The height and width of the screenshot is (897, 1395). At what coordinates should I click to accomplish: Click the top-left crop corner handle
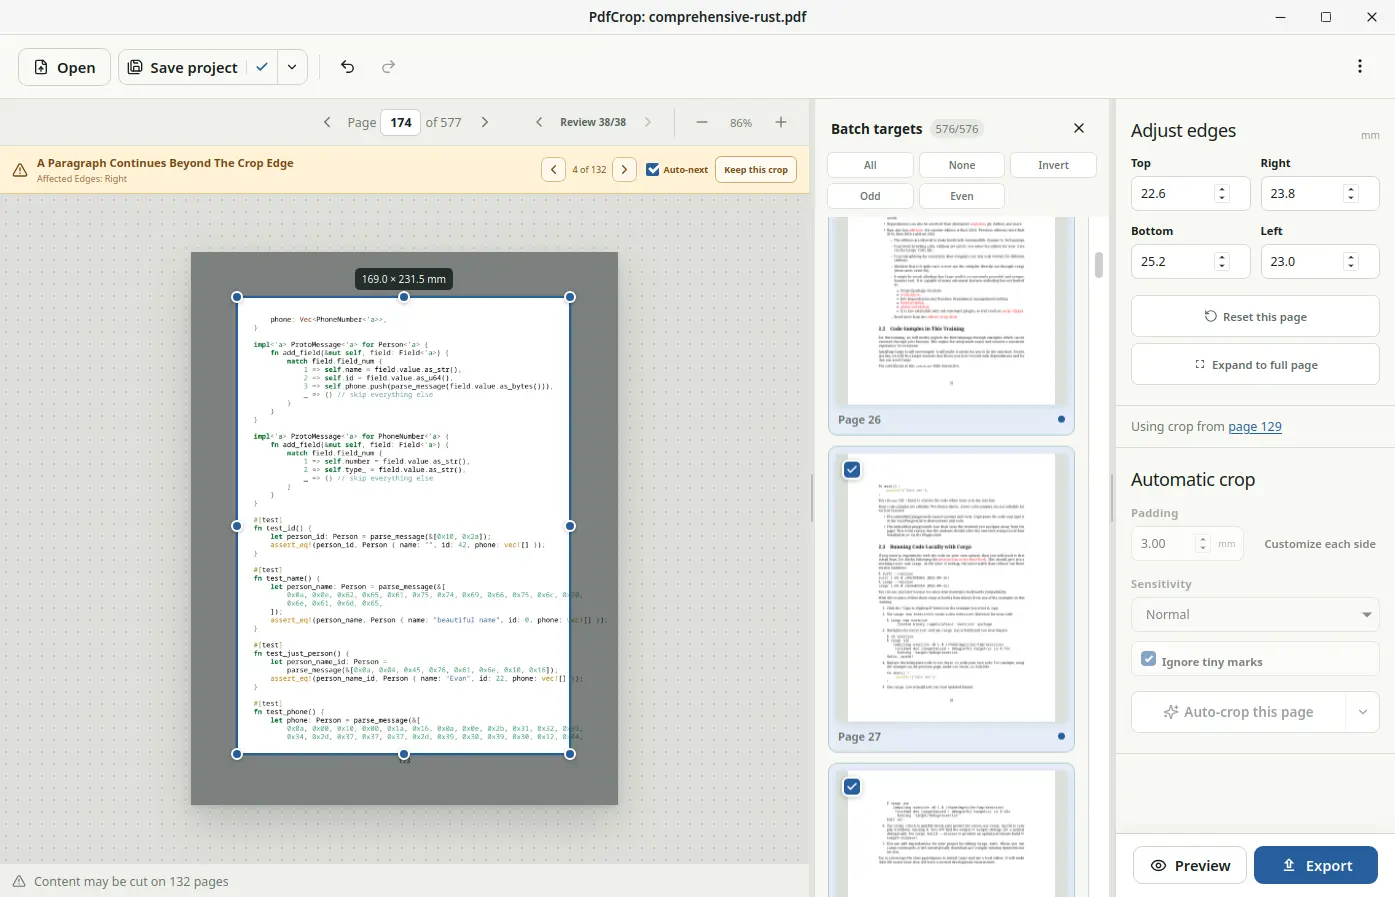[237, 297]
